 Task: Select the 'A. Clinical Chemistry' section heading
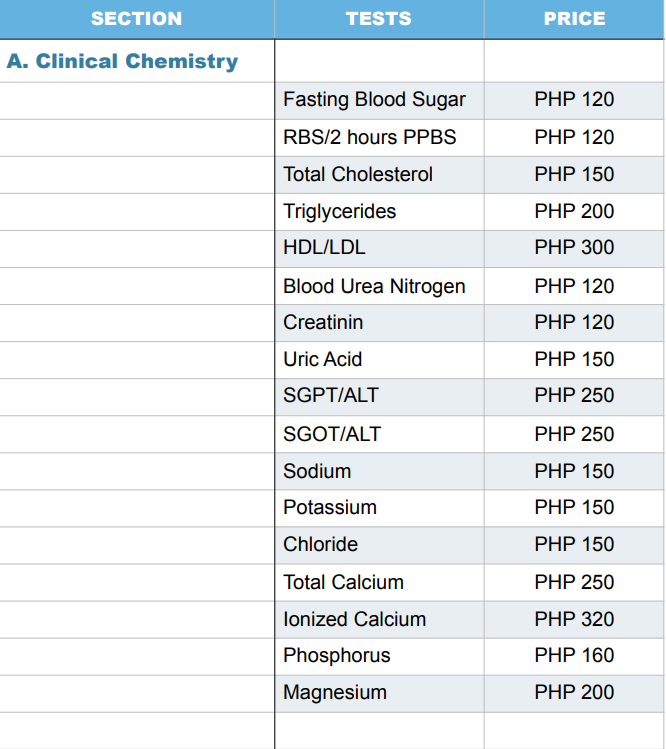(x=122, y=61)
